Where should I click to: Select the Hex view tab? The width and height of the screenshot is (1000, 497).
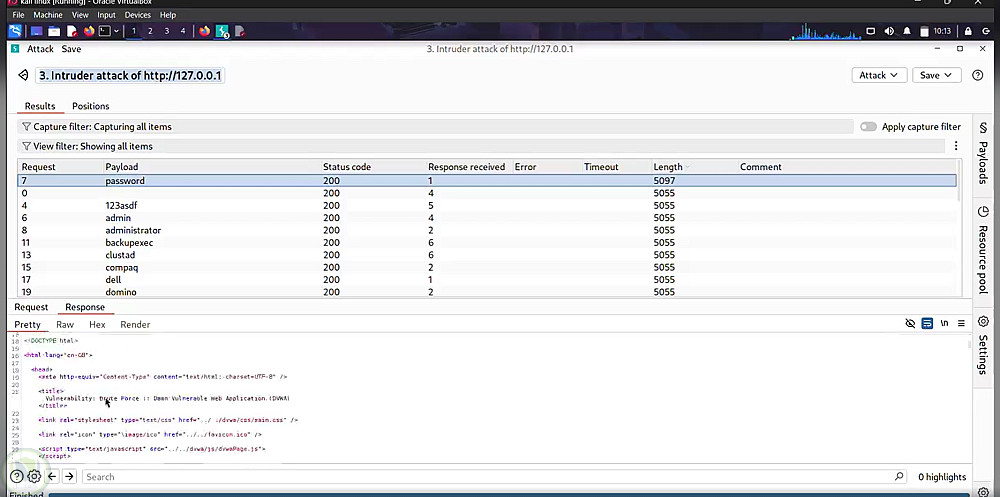[x=97, y=324]
